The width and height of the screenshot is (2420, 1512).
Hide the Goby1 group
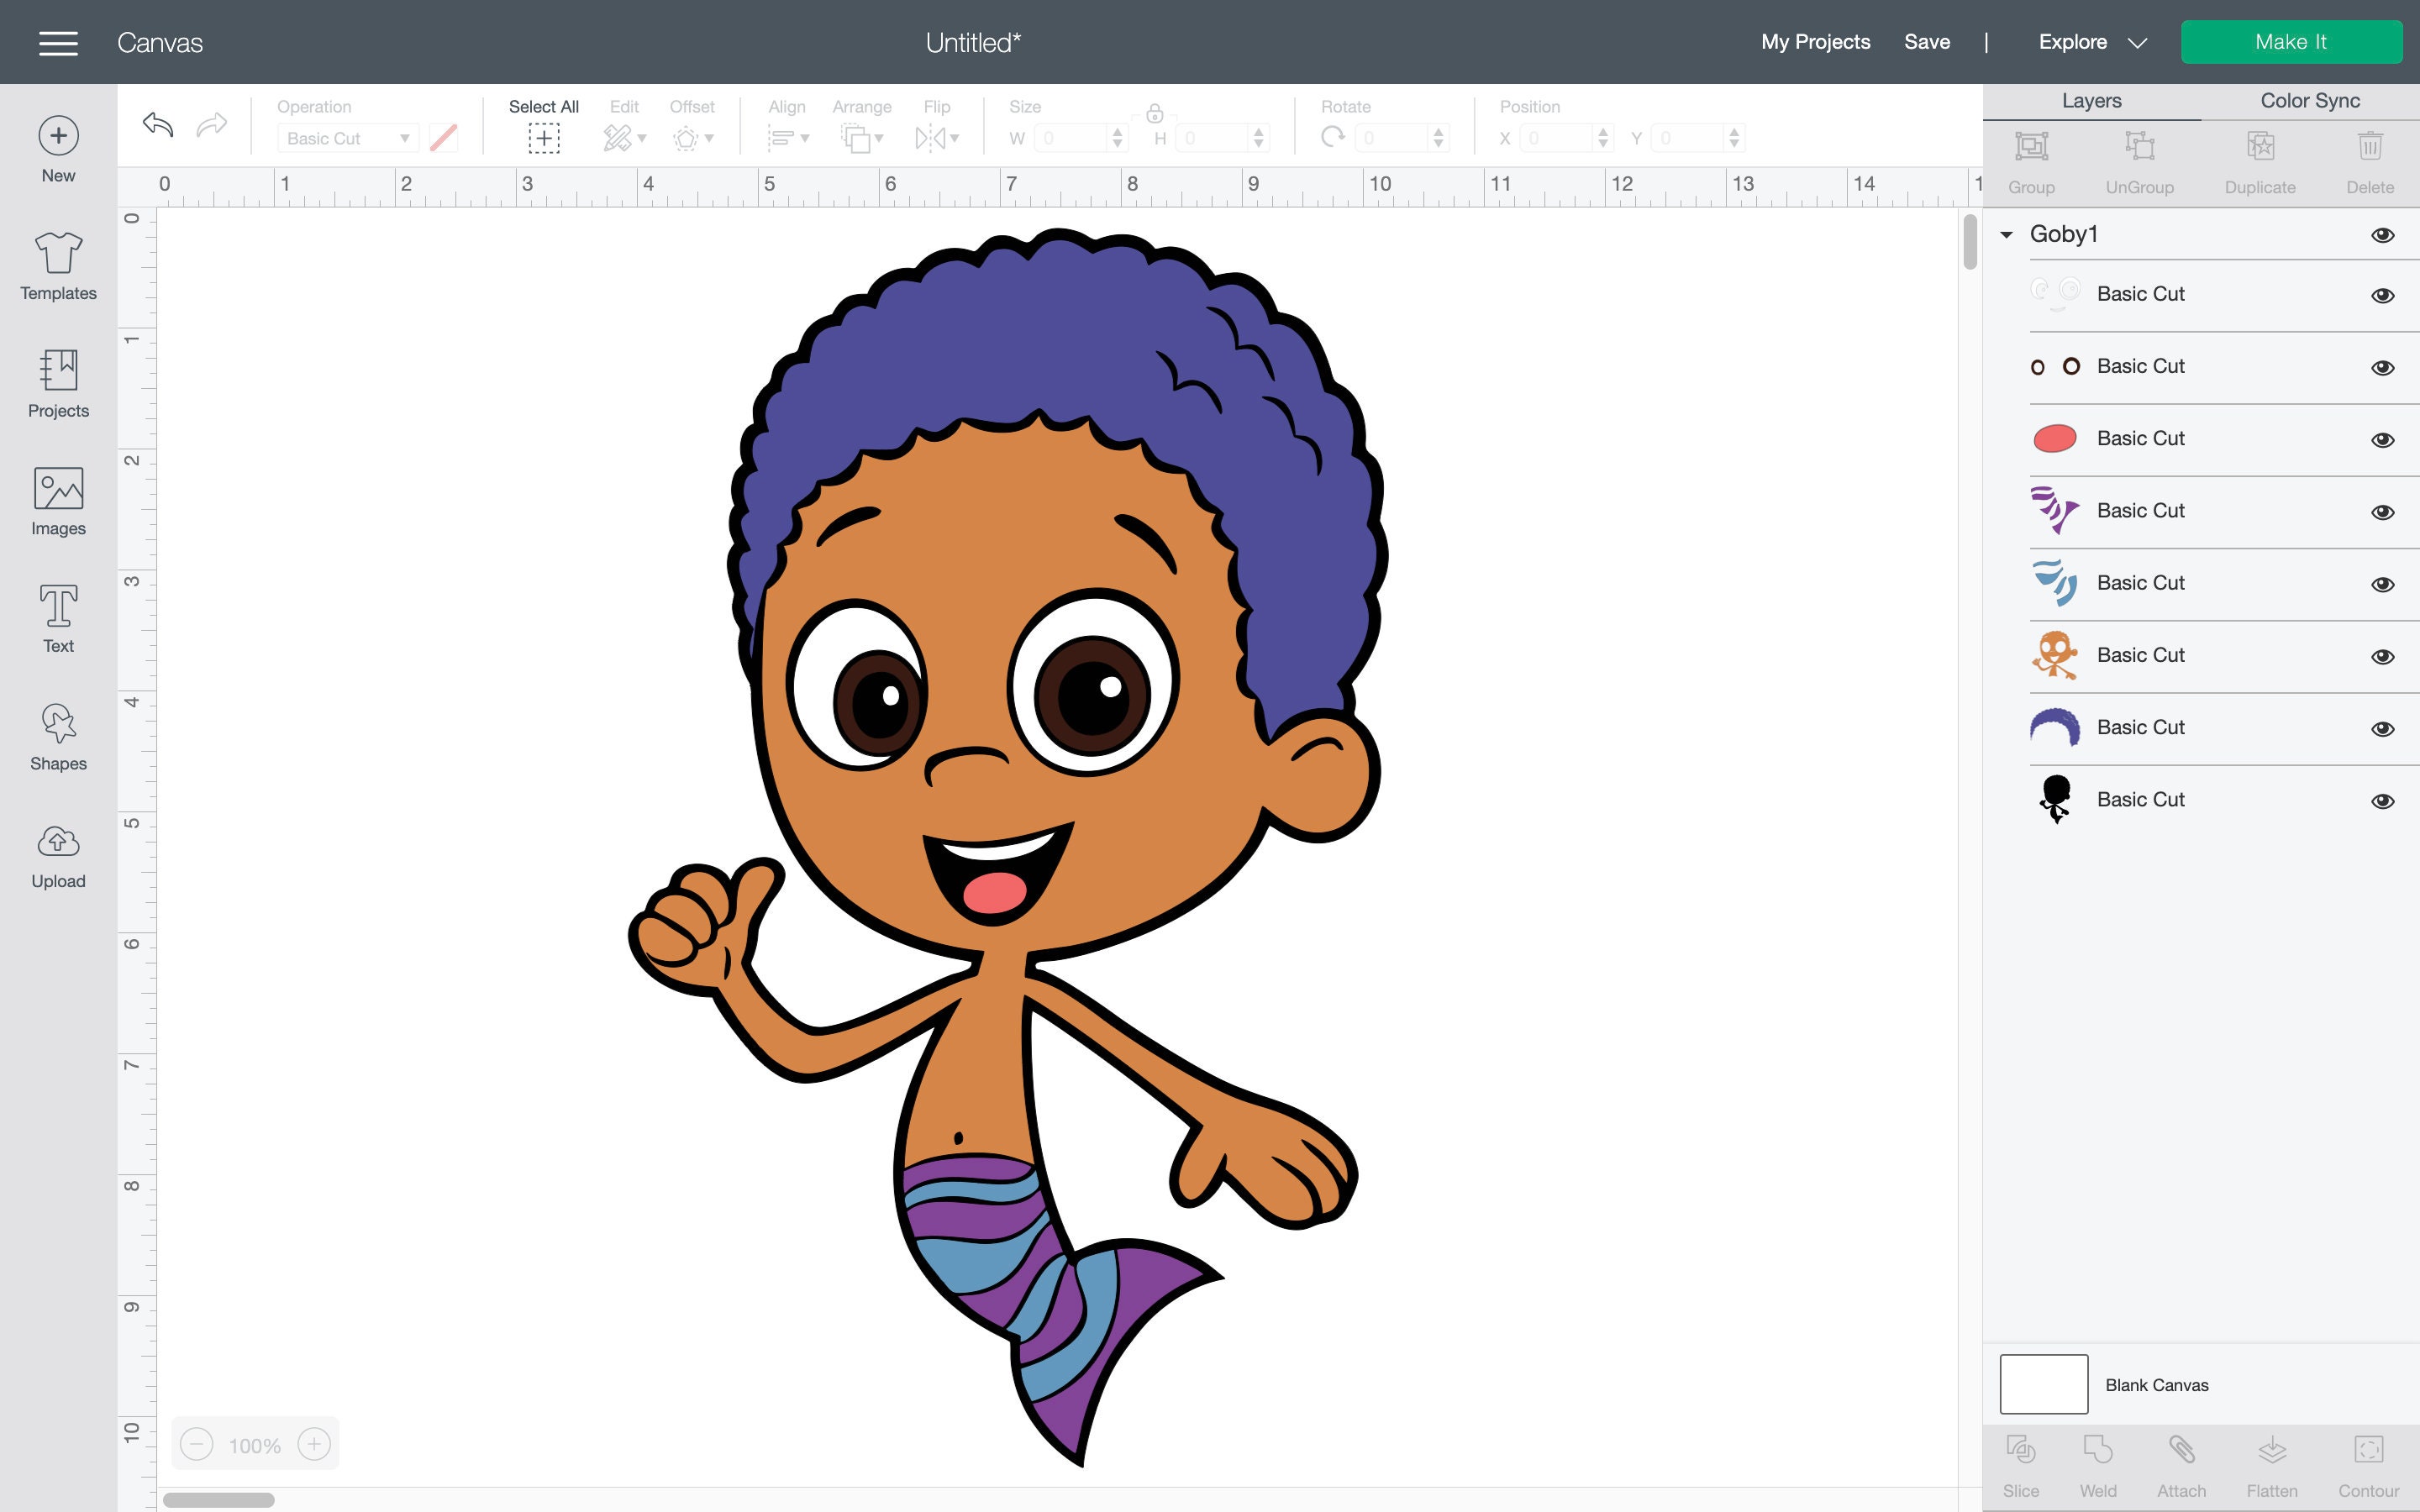click(2382, 235)
